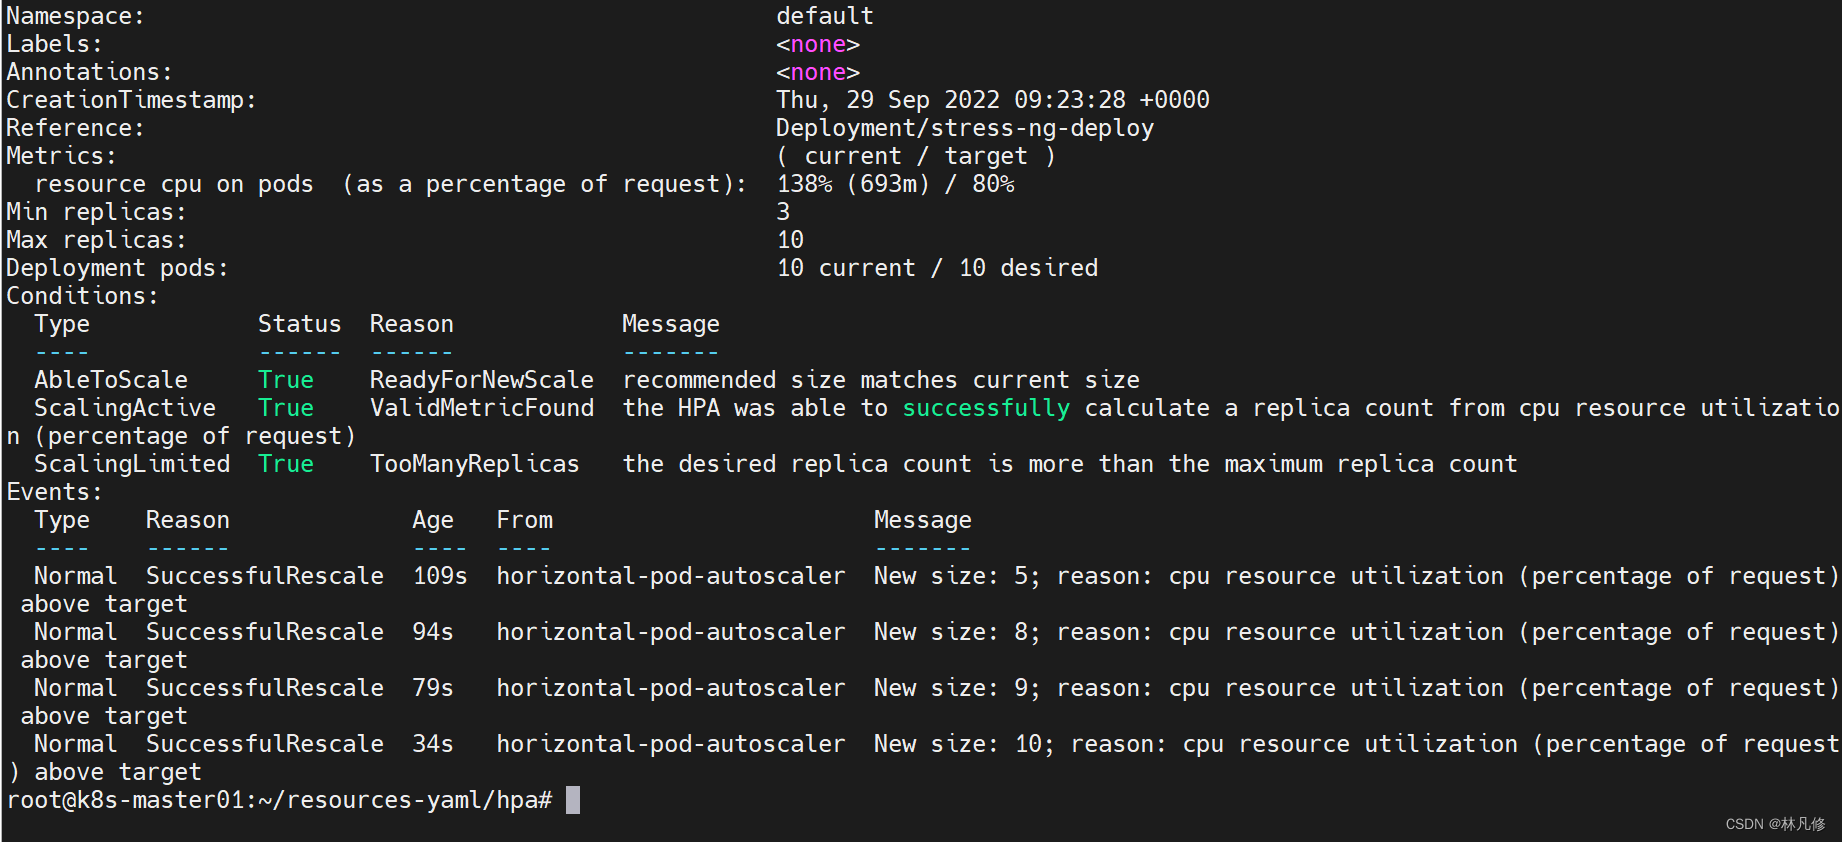Click the AbleToScale condition type
Image resolution: width=1842 pixels, height=842 pixels.
pos(111,380)
